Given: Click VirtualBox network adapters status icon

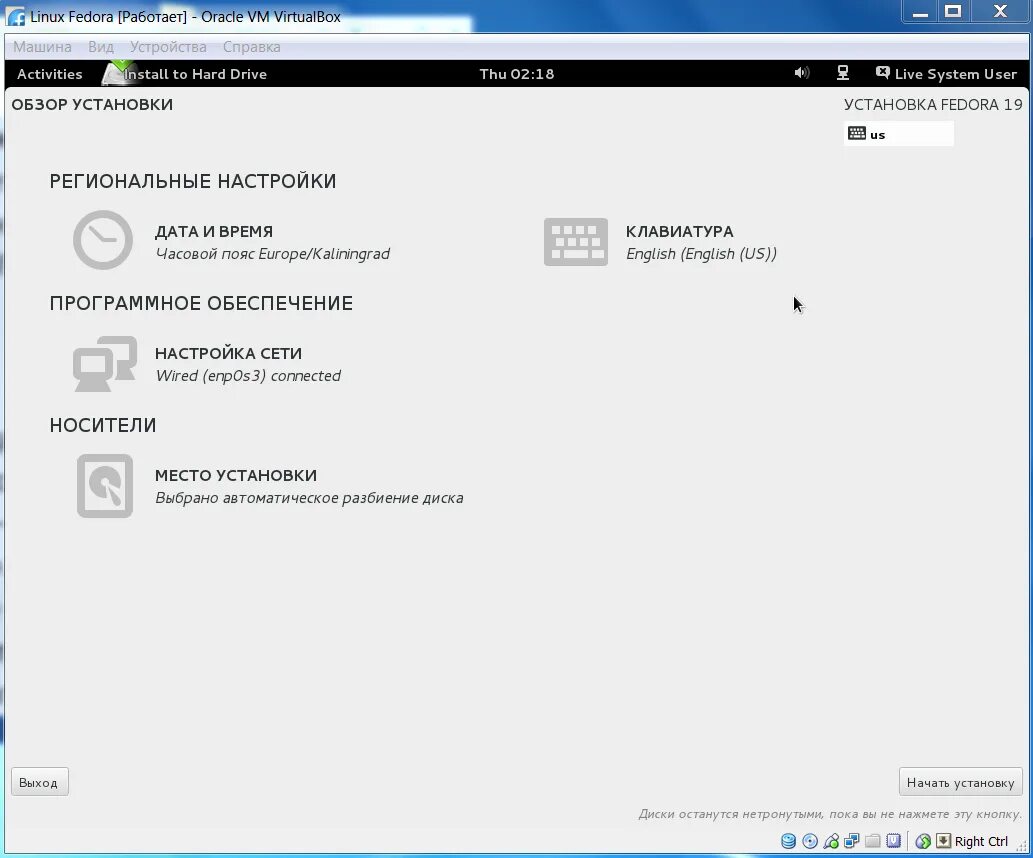Looking at the screenshot, I should click(852, 841).
